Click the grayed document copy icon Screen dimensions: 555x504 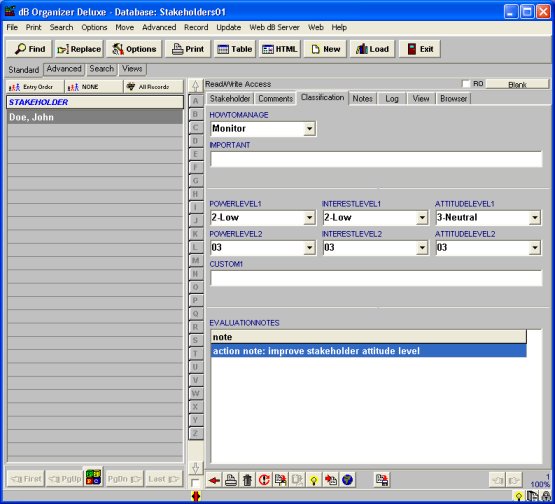tap(297, 480)
